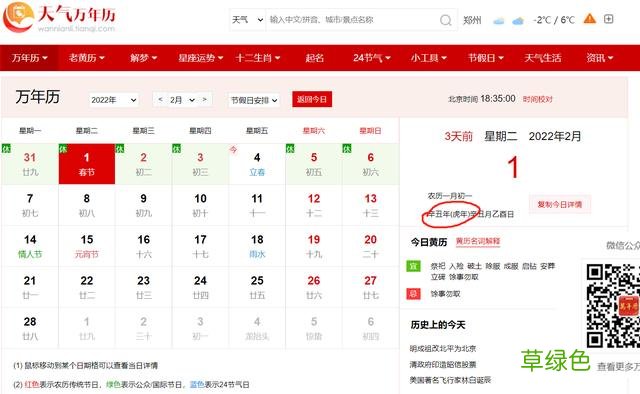Screen dimensions: 640x394
Task: Open the 天气生活 navigation item
Action: 542,58
